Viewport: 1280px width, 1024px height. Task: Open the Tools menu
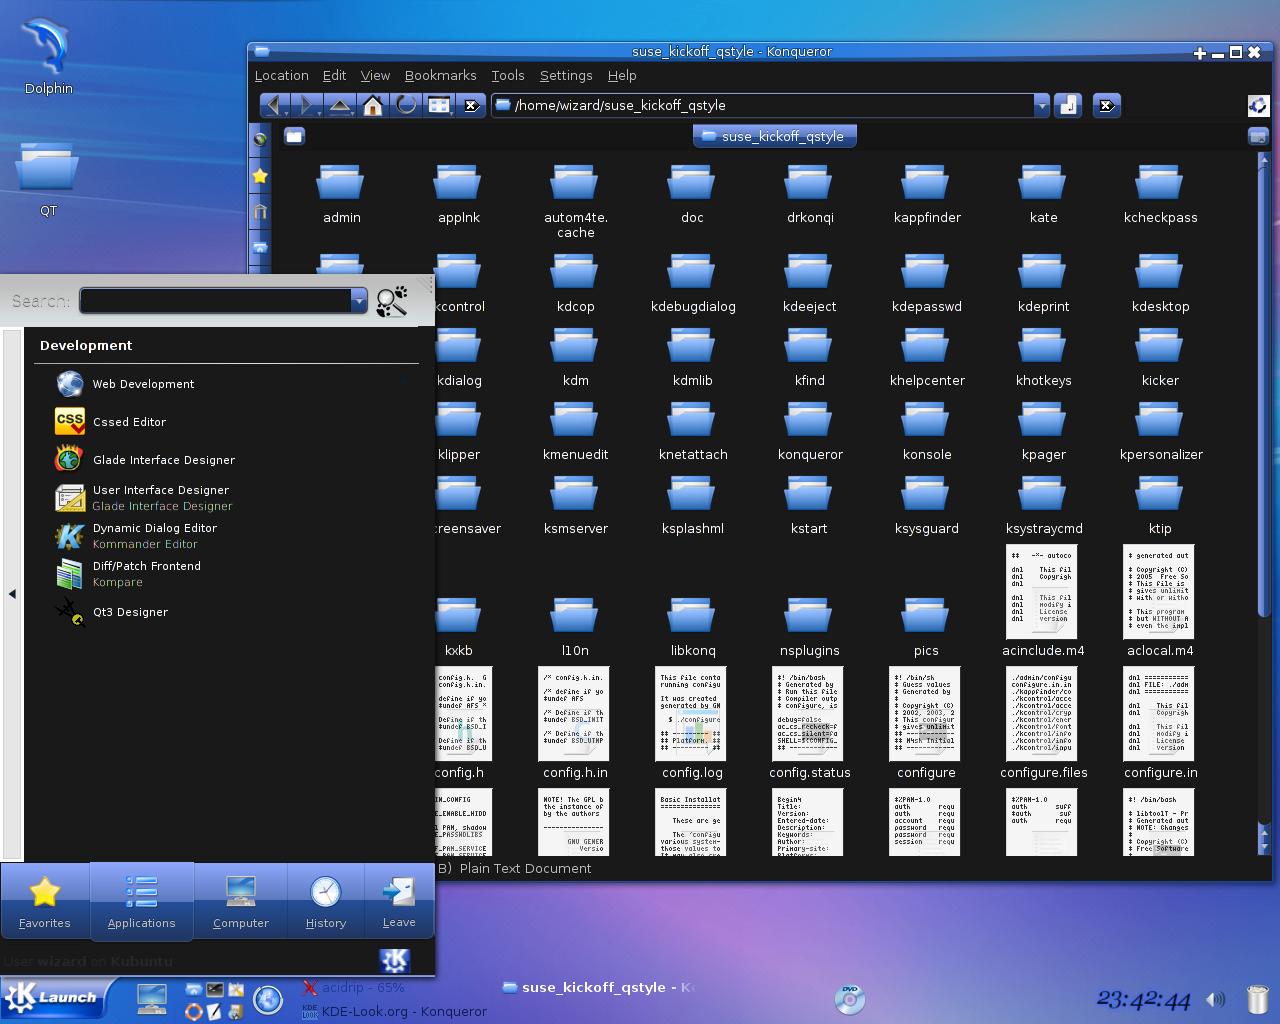click(x=507, y=75)
